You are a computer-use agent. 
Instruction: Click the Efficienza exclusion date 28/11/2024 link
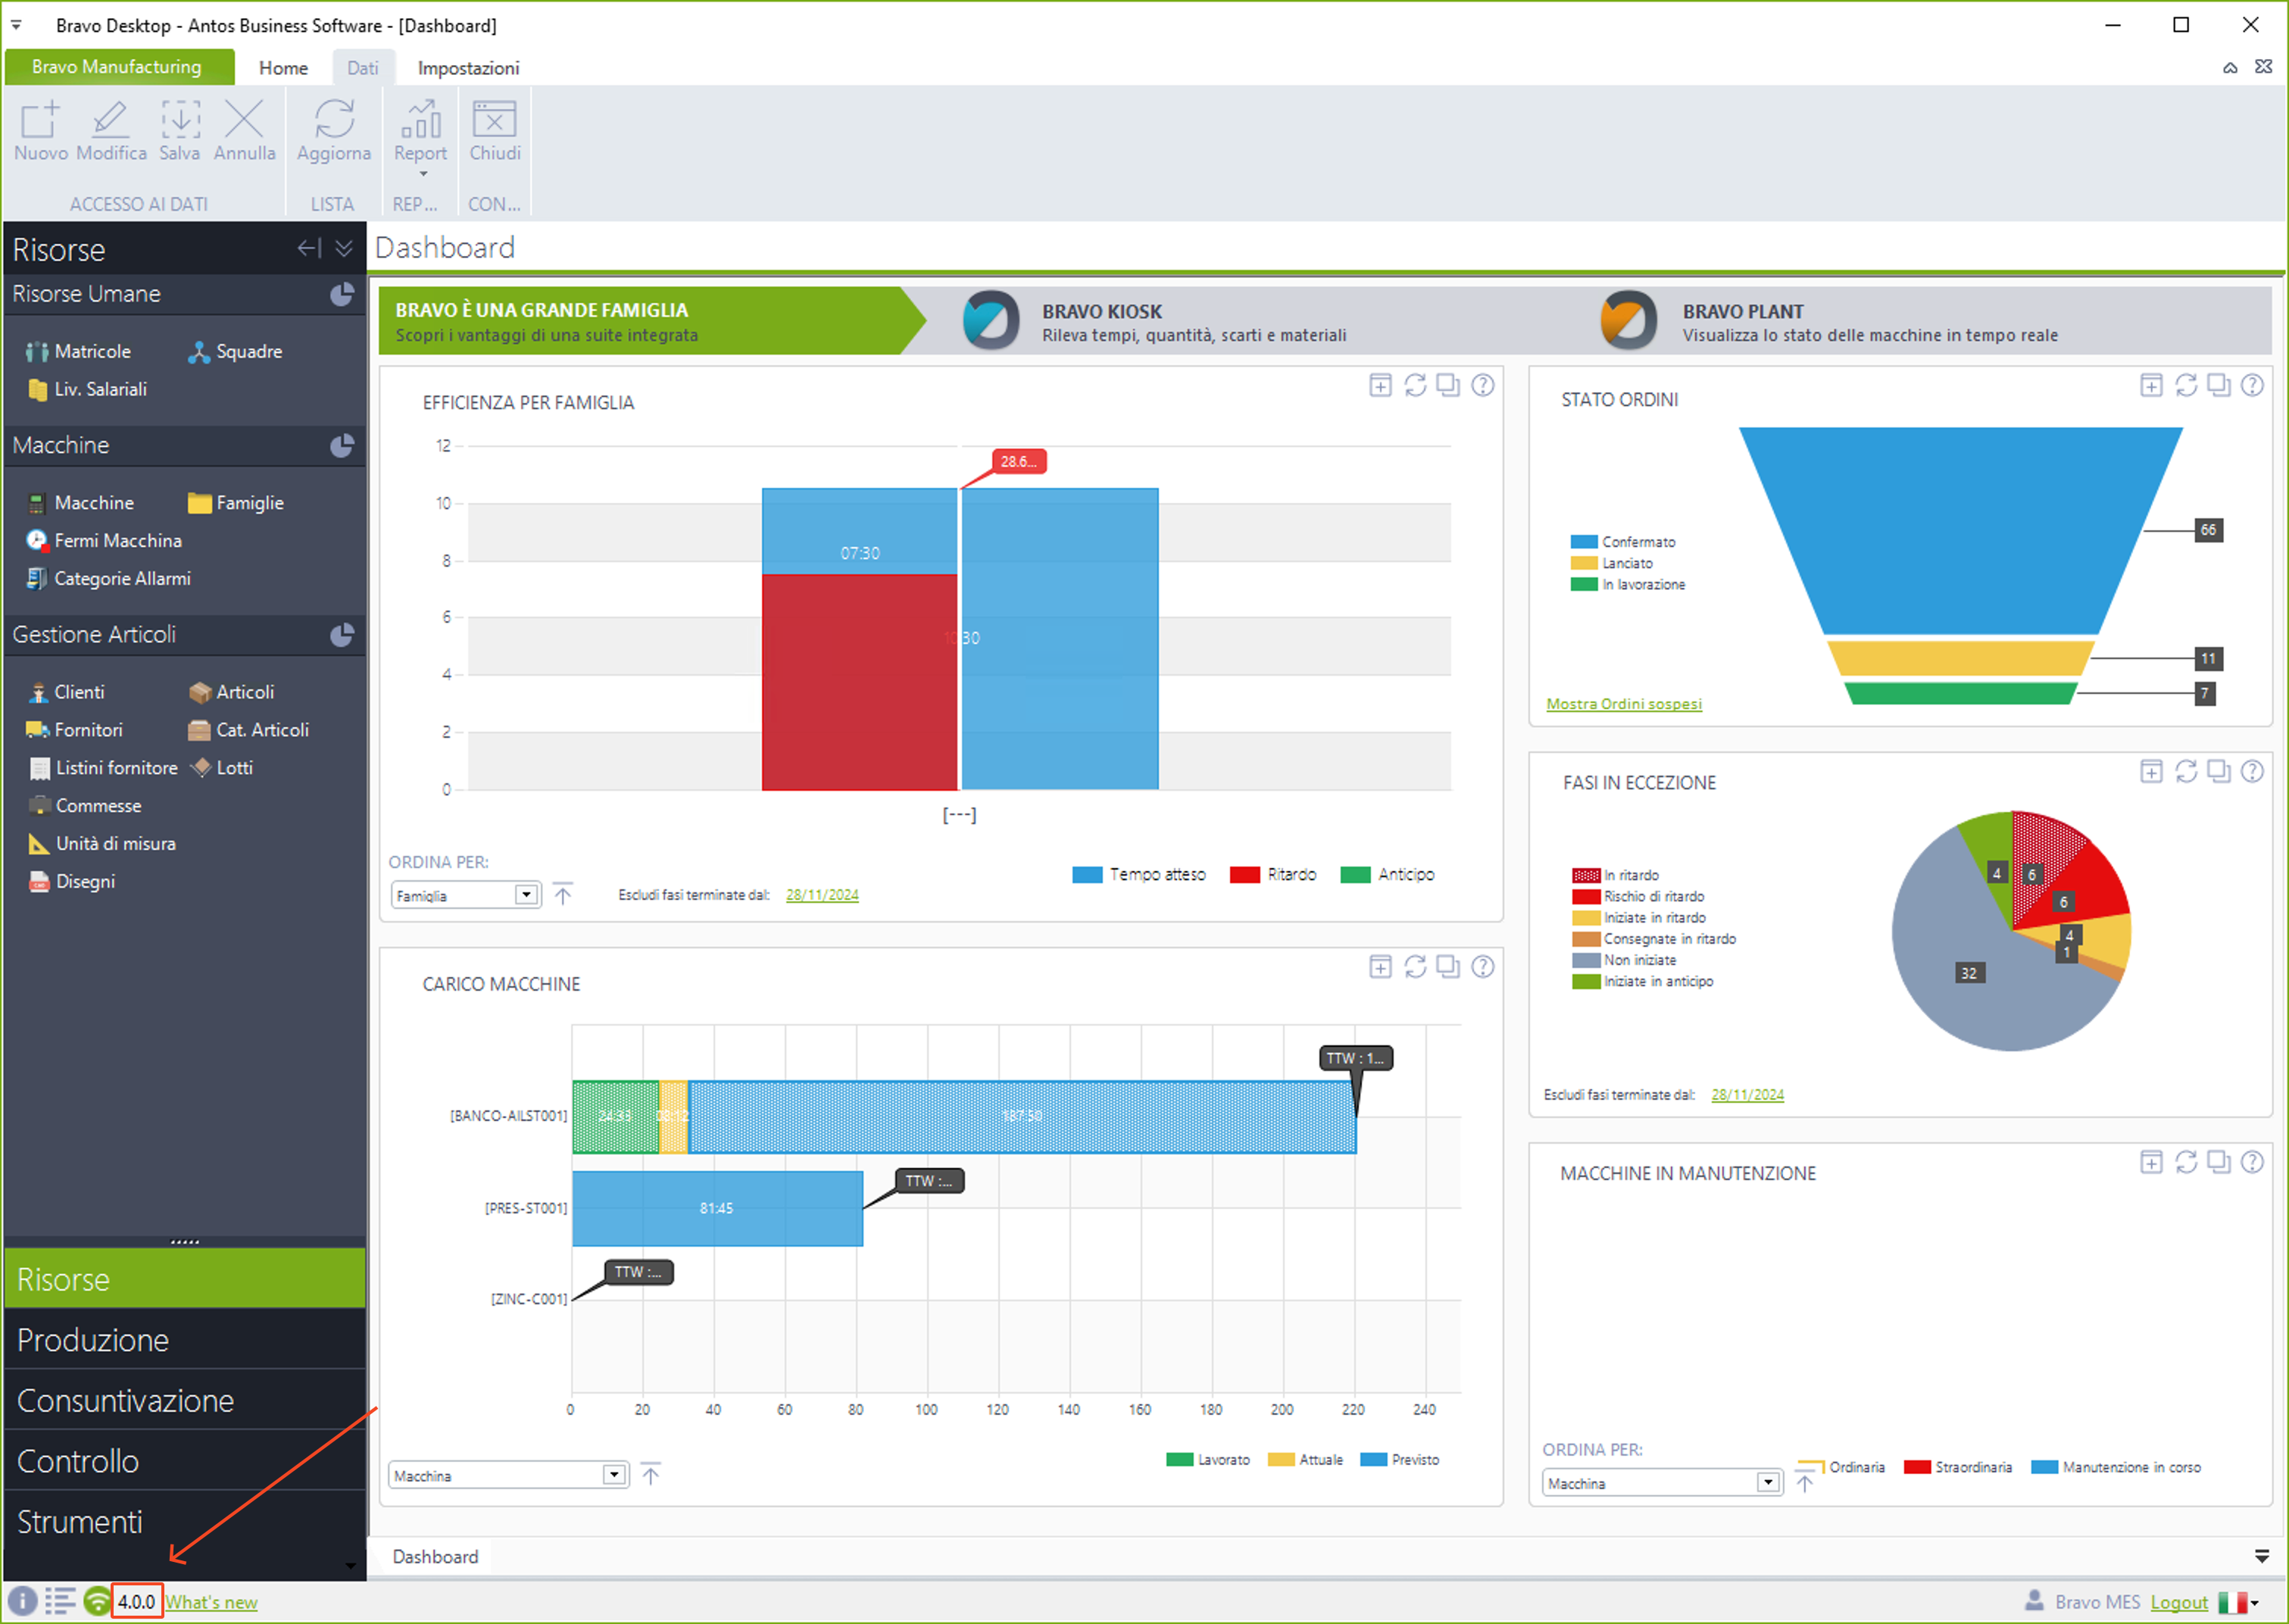tap(822, 895)
